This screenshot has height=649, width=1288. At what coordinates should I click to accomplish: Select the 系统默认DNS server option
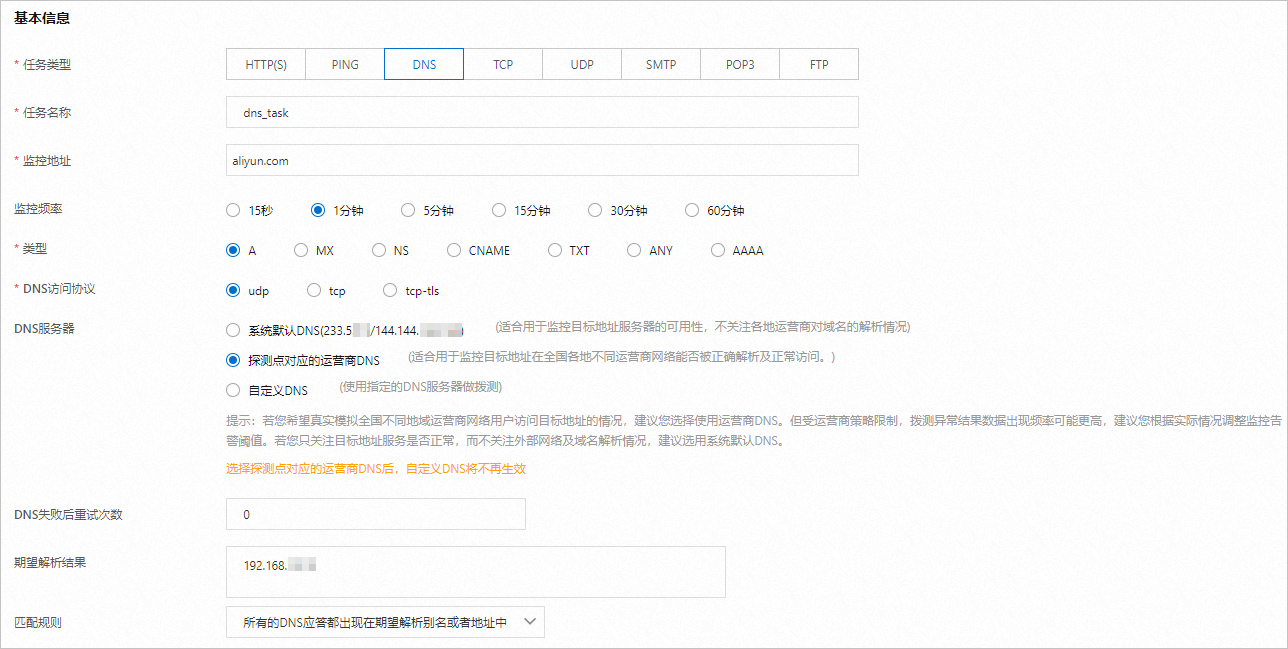tap(233, 329)
